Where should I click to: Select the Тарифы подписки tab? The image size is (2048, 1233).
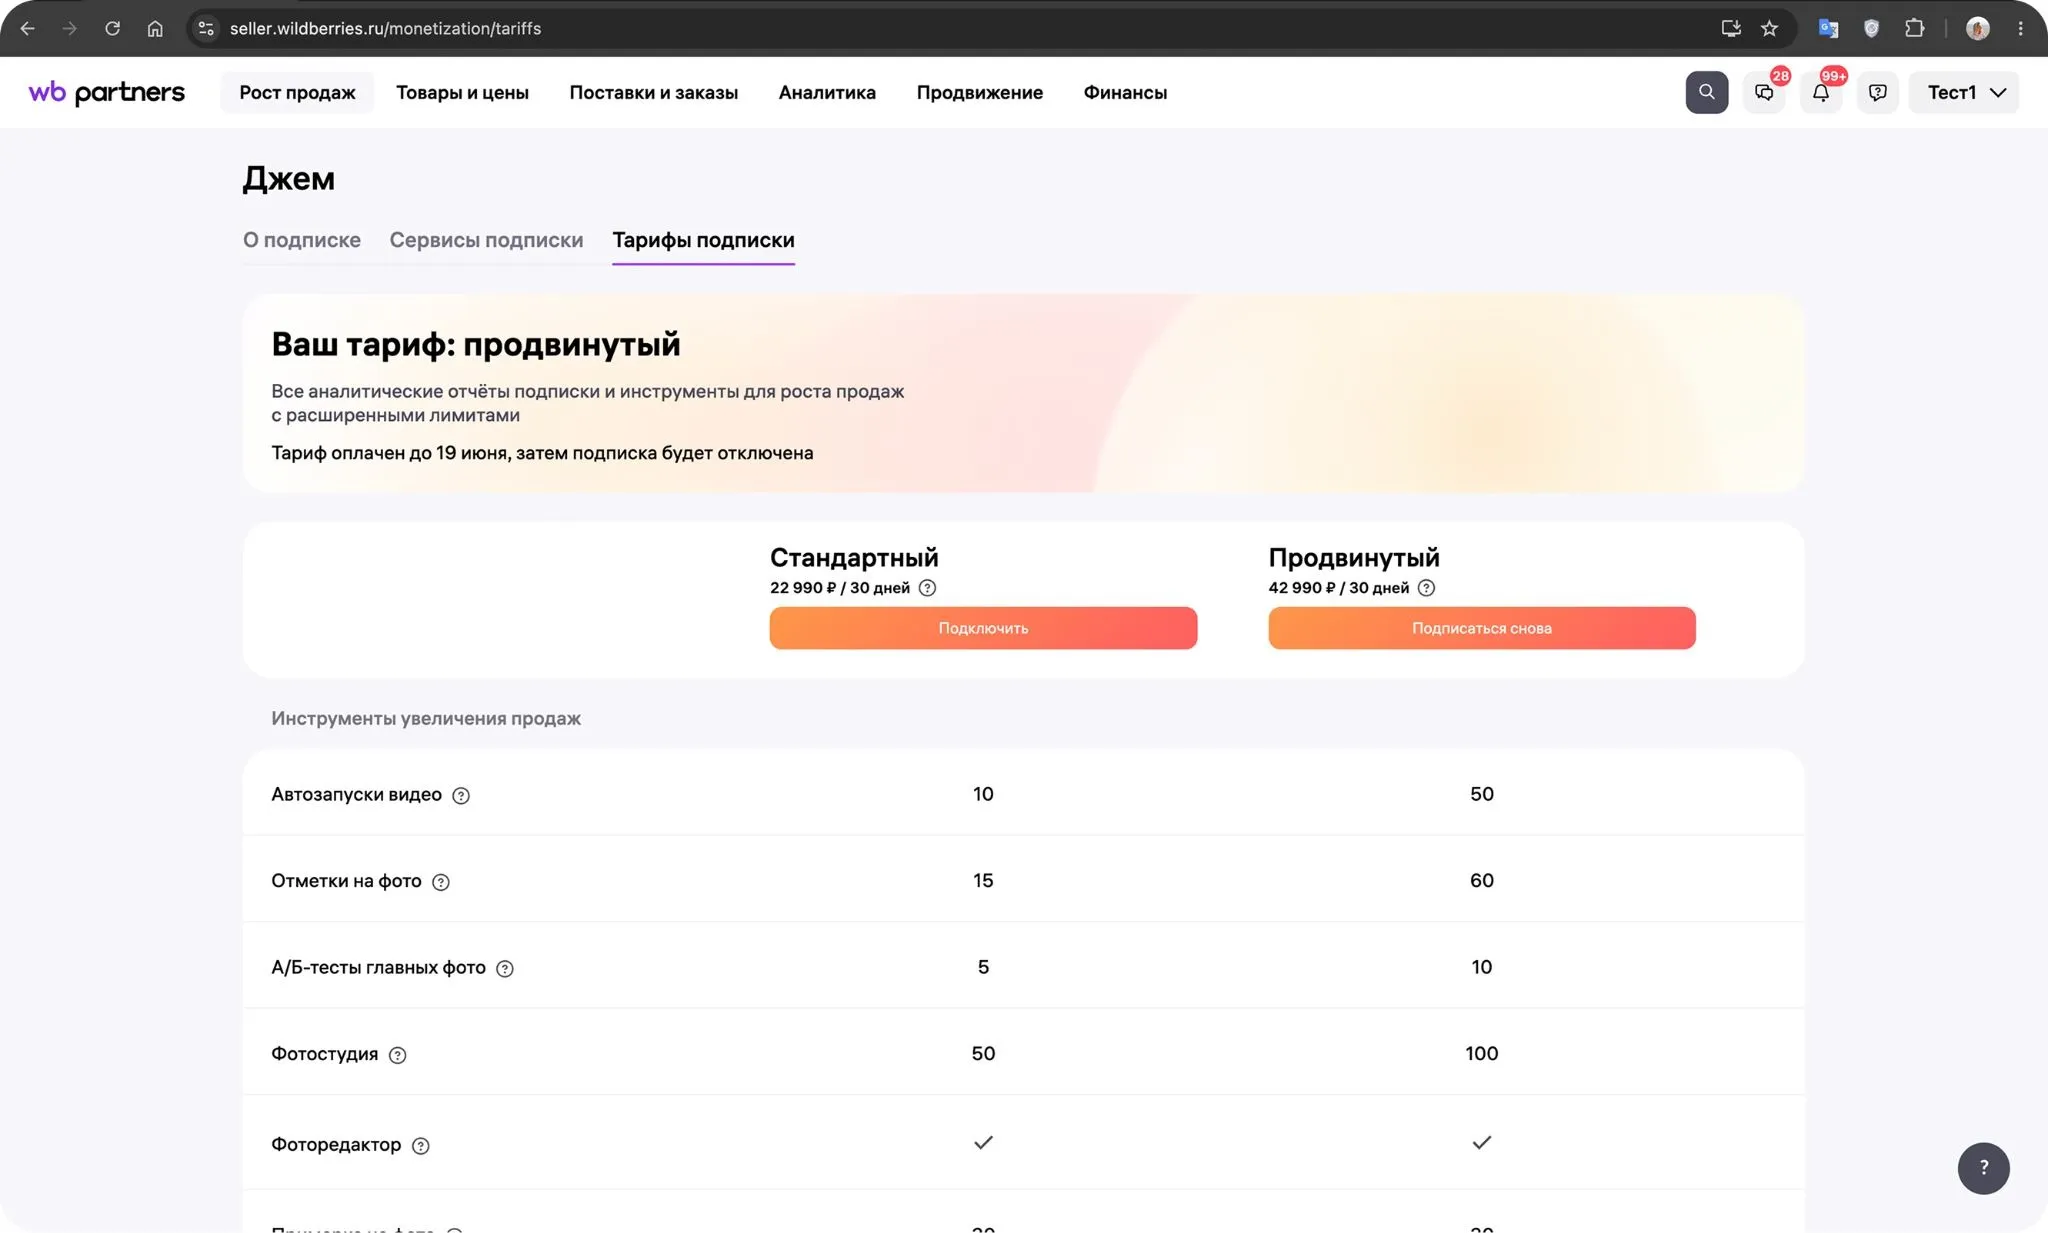703,240
